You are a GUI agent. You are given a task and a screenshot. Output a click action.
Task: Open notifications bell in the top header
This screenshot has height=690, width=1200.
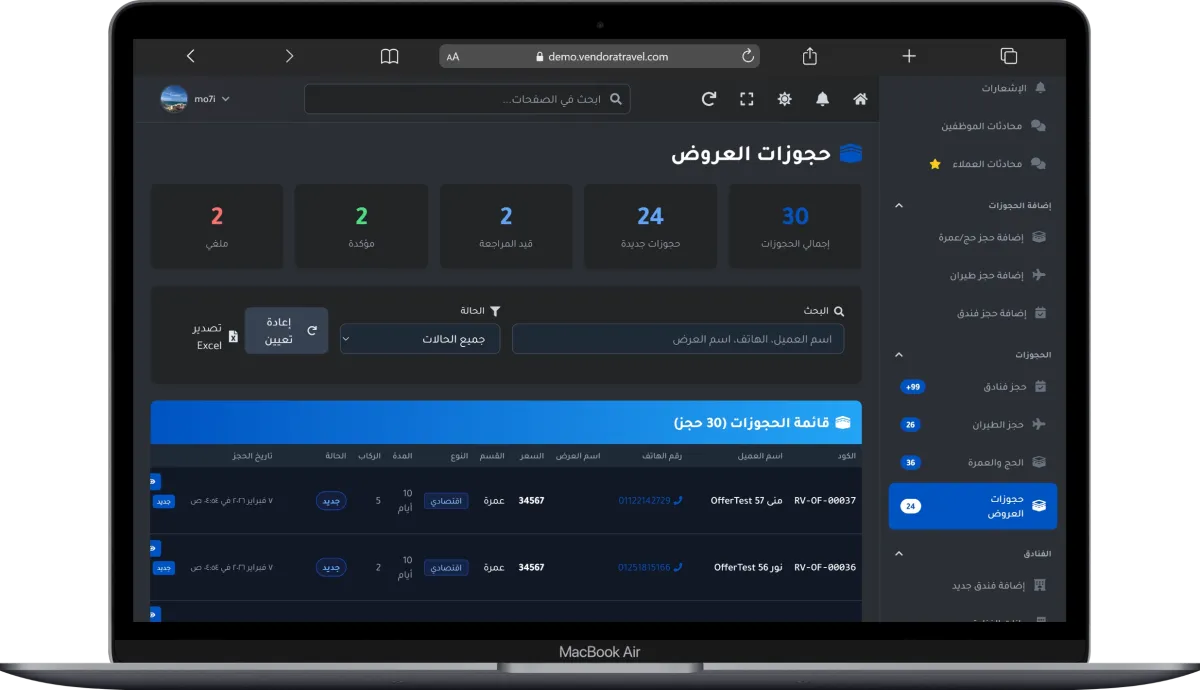[822, 99]
